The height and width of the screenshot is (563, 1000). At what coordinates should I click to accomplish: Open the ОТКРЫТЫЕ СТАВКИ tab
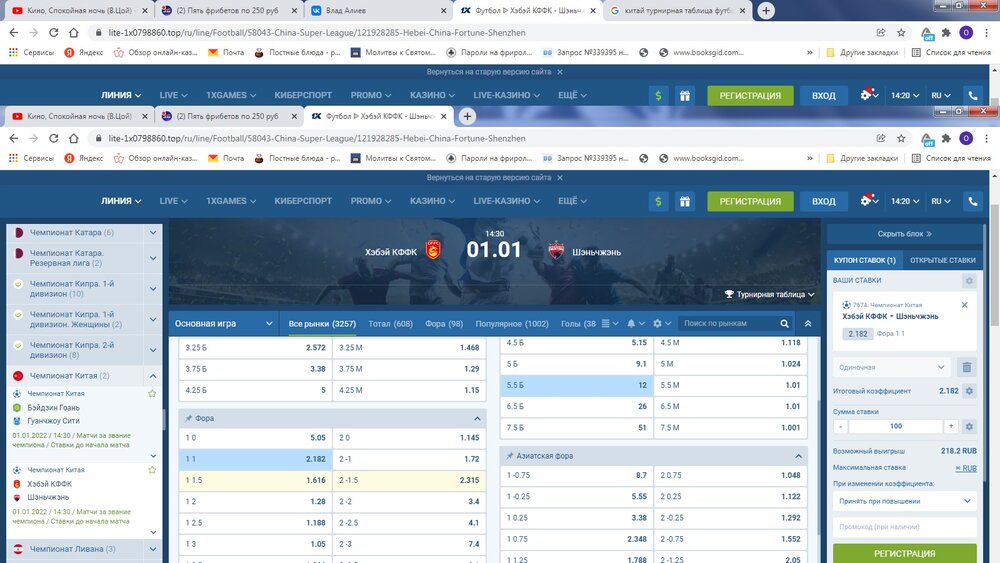(x=943, y=260)
